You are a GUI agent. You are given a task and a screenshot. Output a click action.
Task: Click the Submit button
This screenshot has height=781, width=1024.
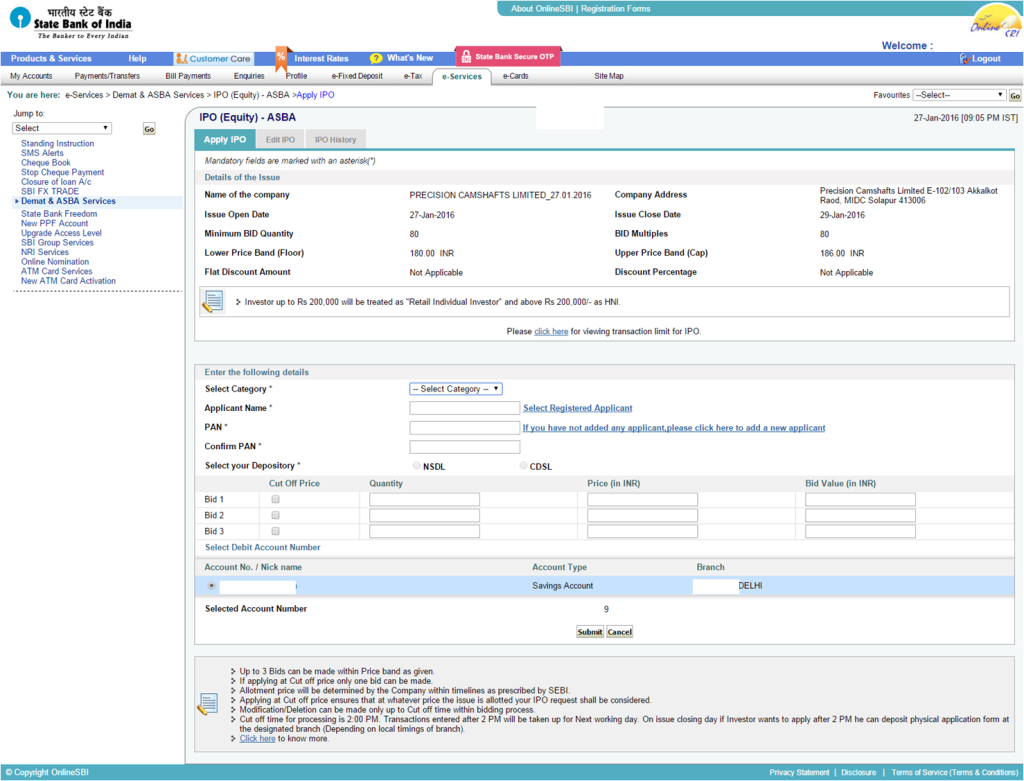coord(590,632)
